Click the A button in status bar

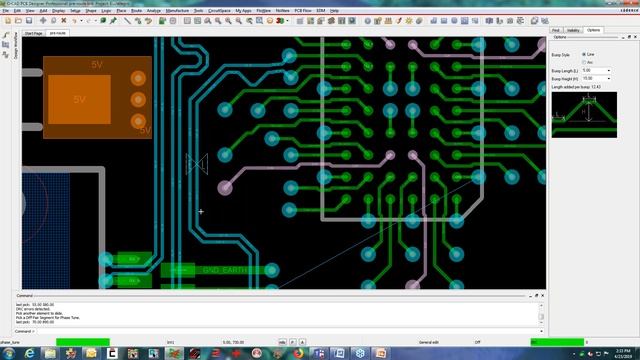tap(302, 342)
